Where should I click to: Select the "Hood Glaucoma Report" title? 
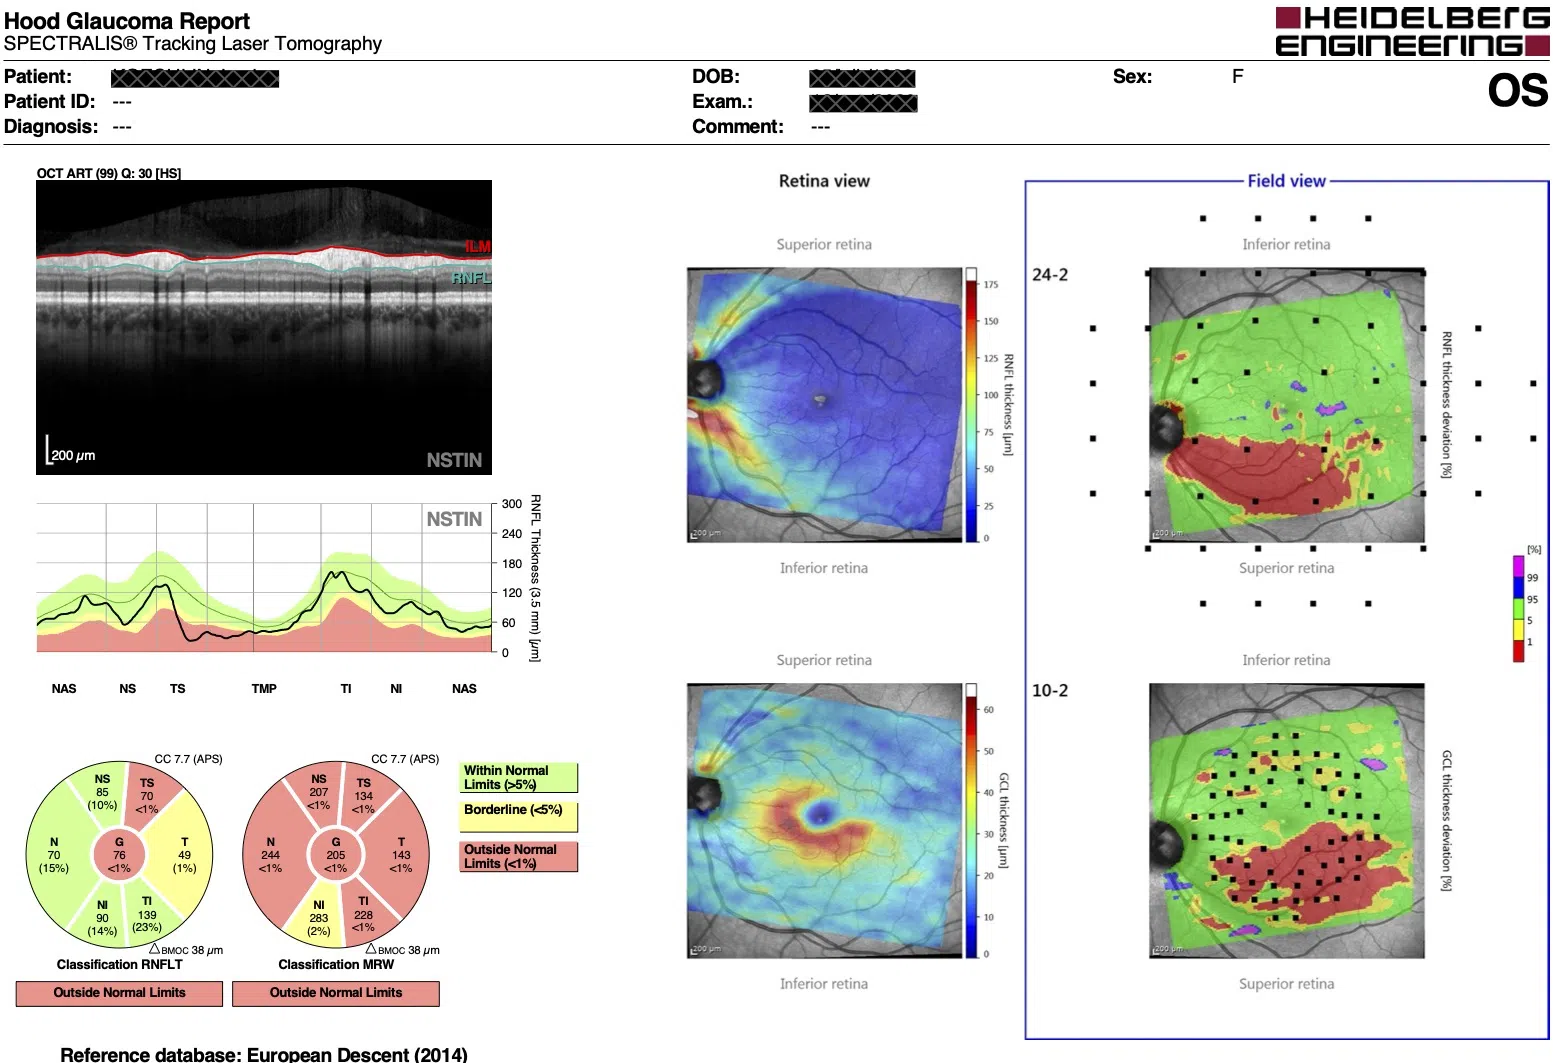(127, 21)
